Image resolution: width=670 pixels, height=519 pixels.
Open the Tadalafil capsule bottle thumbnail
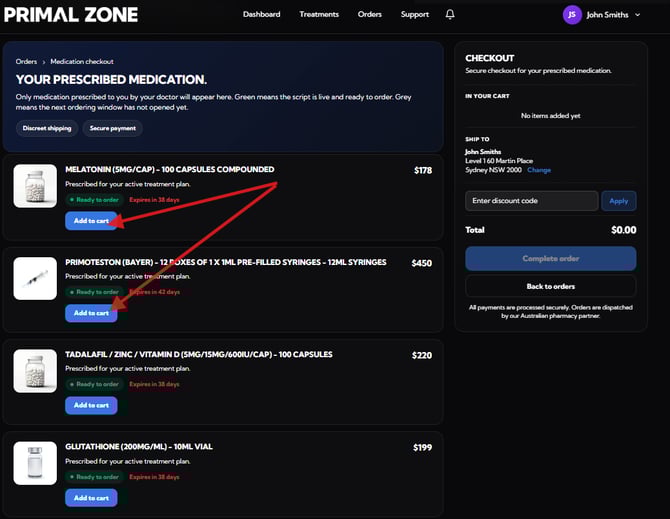(x=35, y=371)
